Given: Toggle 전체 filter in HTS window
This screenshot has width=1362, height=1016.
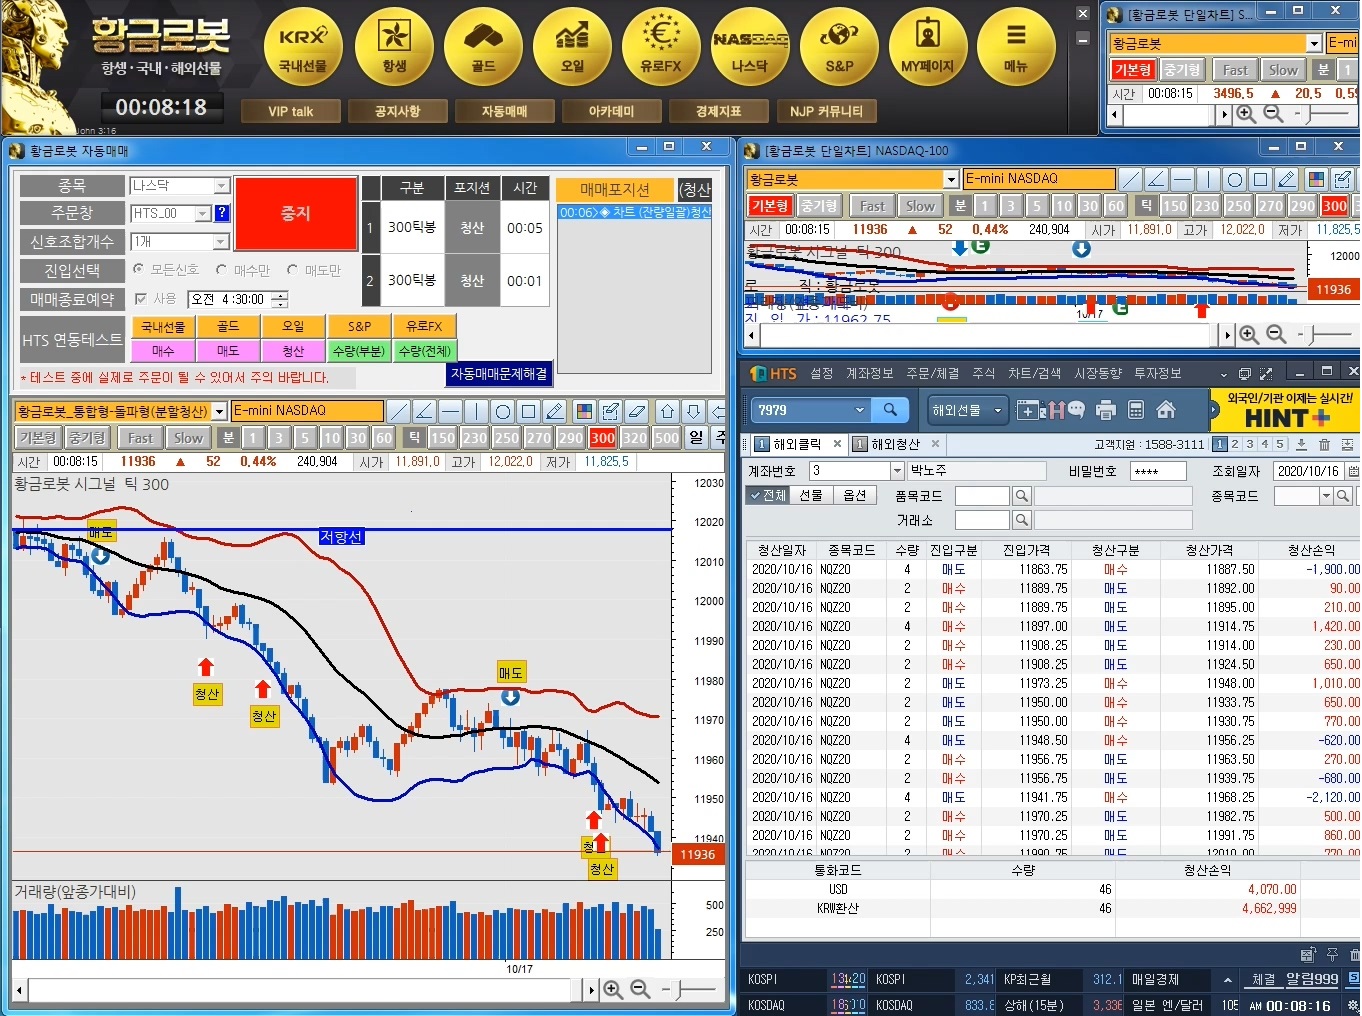Looking at the screenshot, I should click(767, 495).
